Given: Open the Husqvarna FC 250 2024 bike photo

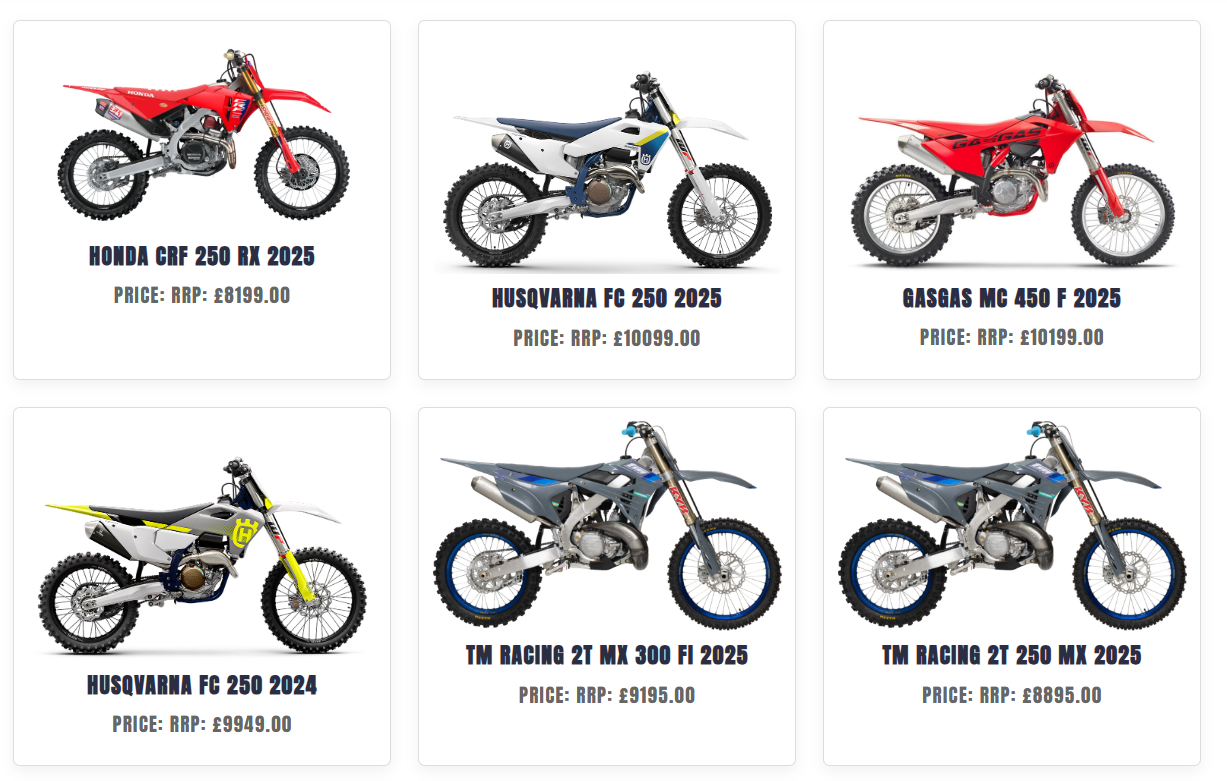Looking at the screenshot, I should click(202, 558).
